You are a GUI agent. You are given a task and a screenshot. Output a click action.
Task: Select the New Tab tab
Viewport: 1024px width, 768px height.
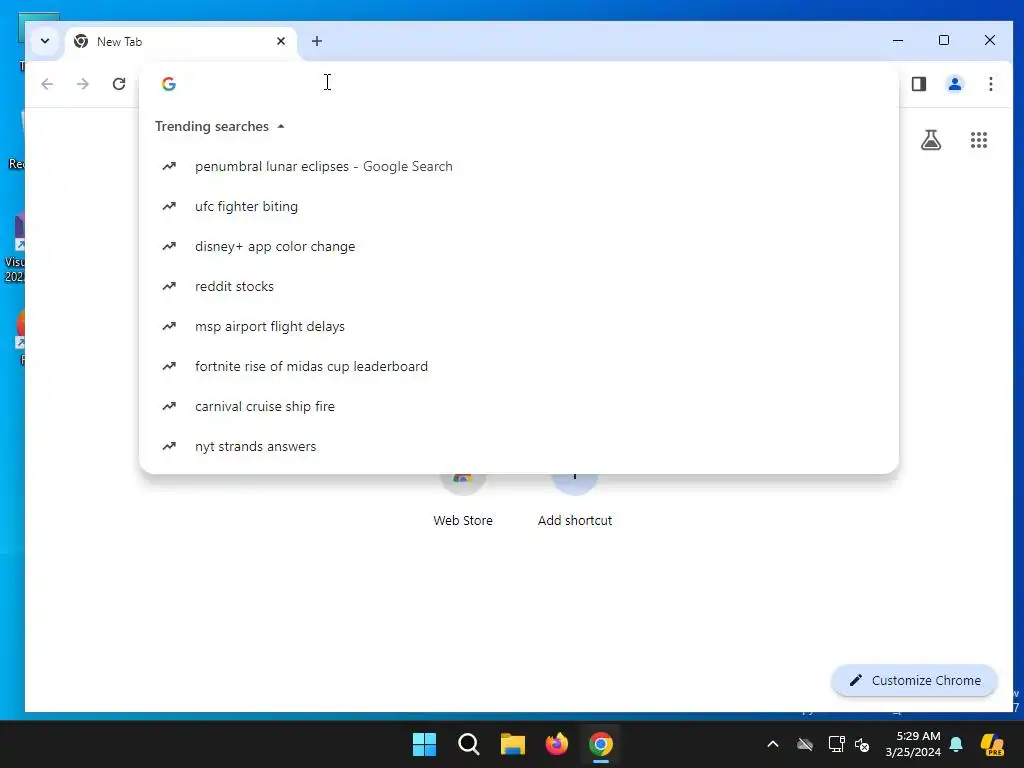181,42
